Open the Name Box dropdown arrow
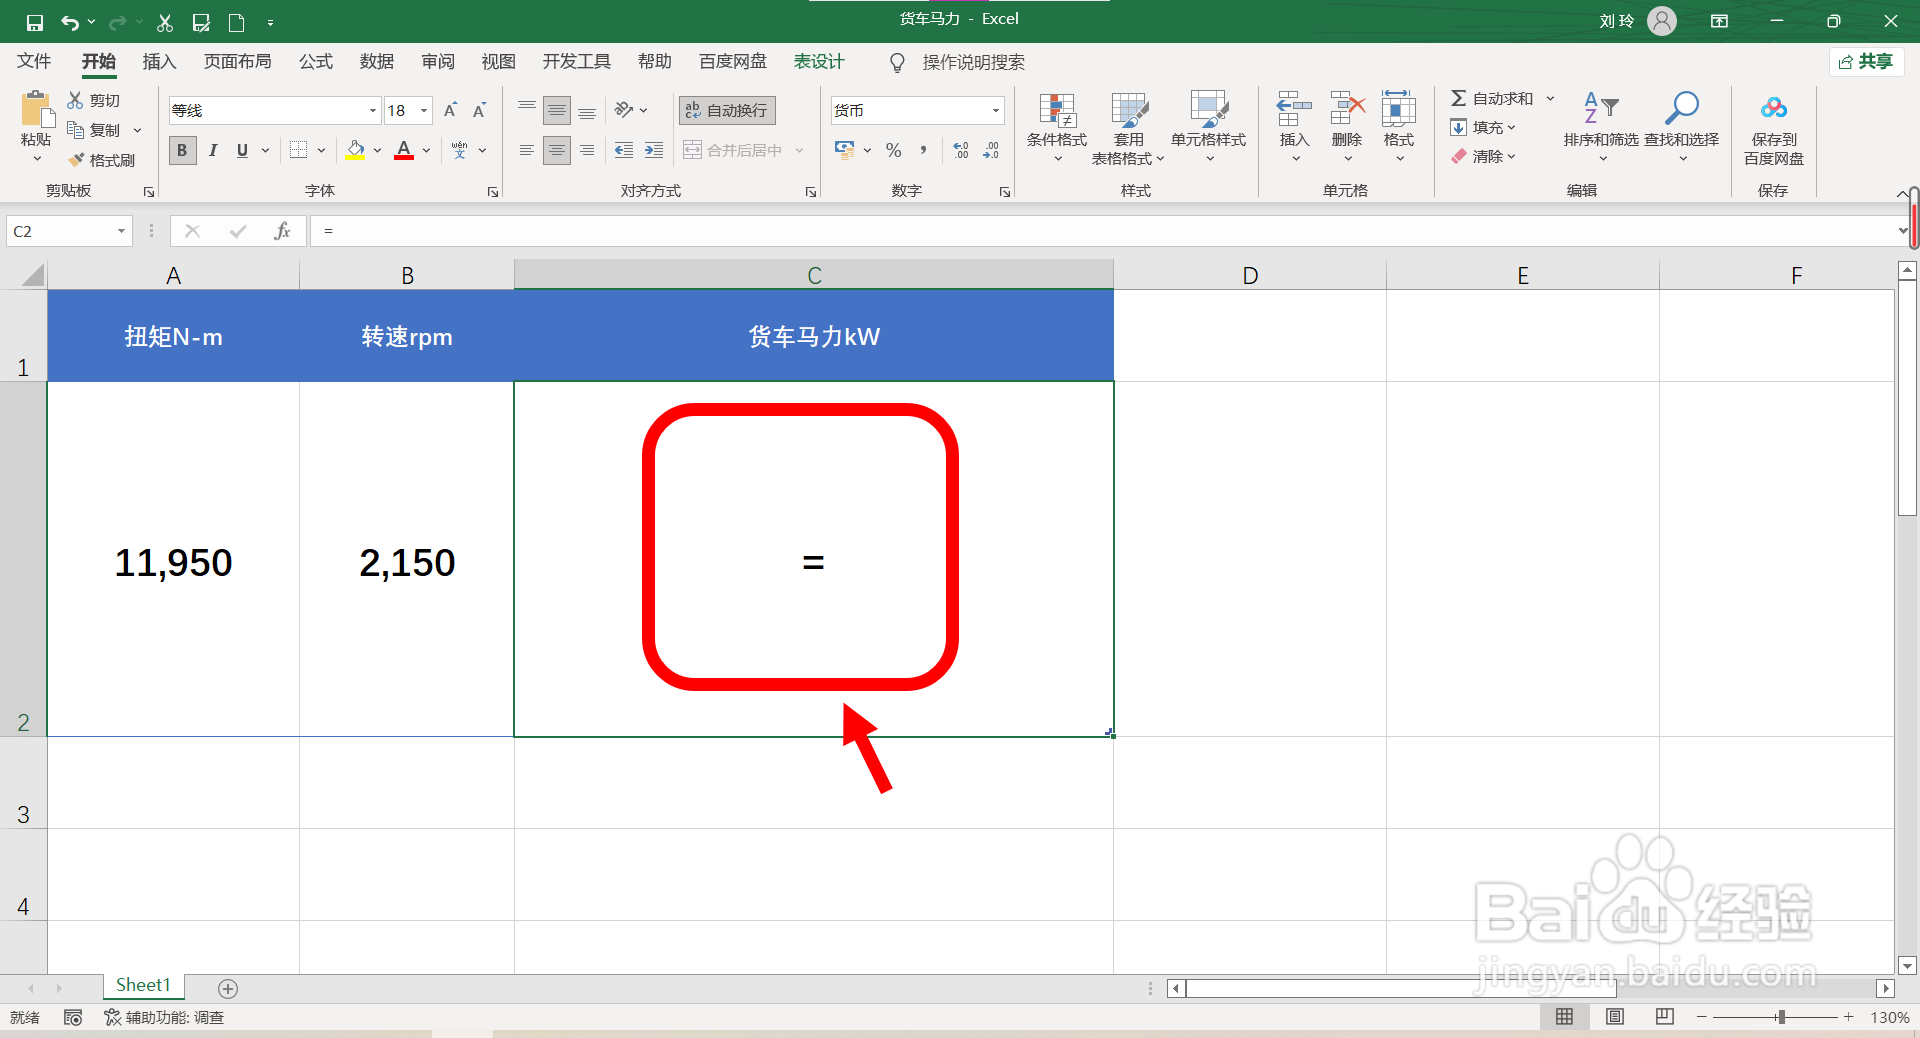This screenshot has width=1920, height=1038. [x=121, y=231]
